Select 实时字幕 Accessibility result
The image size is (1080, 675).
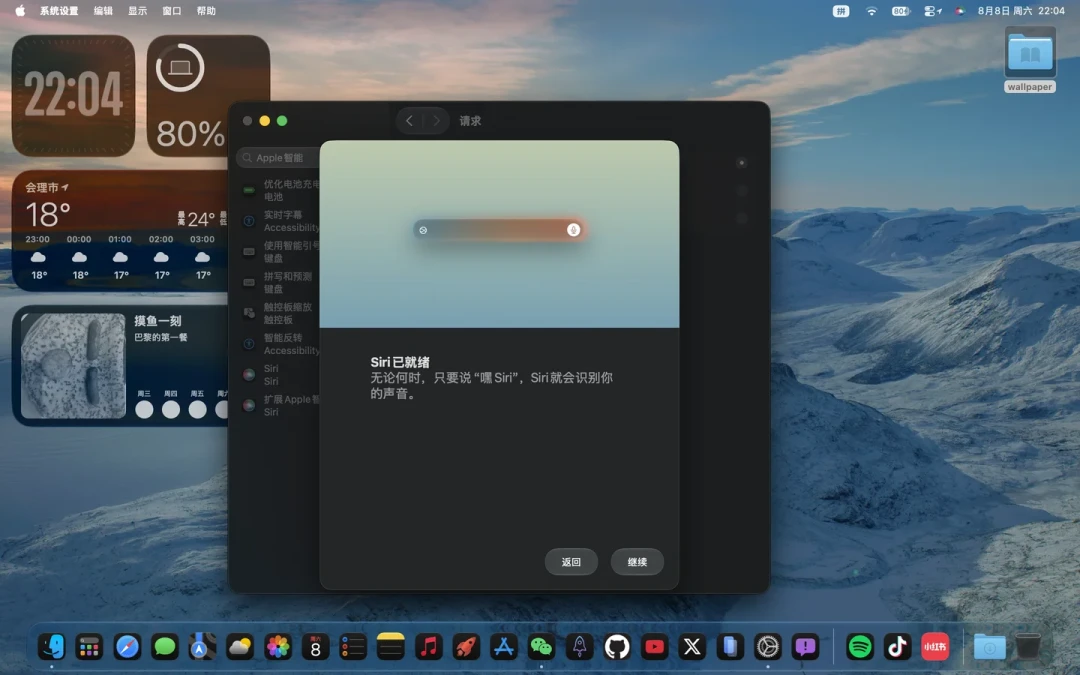tap(279, 221)
